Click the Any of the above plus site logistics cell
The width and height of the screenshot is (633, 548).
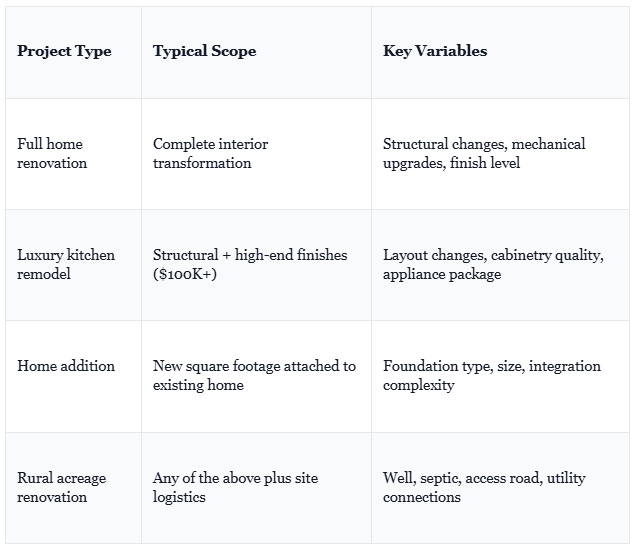pos(256,488)
